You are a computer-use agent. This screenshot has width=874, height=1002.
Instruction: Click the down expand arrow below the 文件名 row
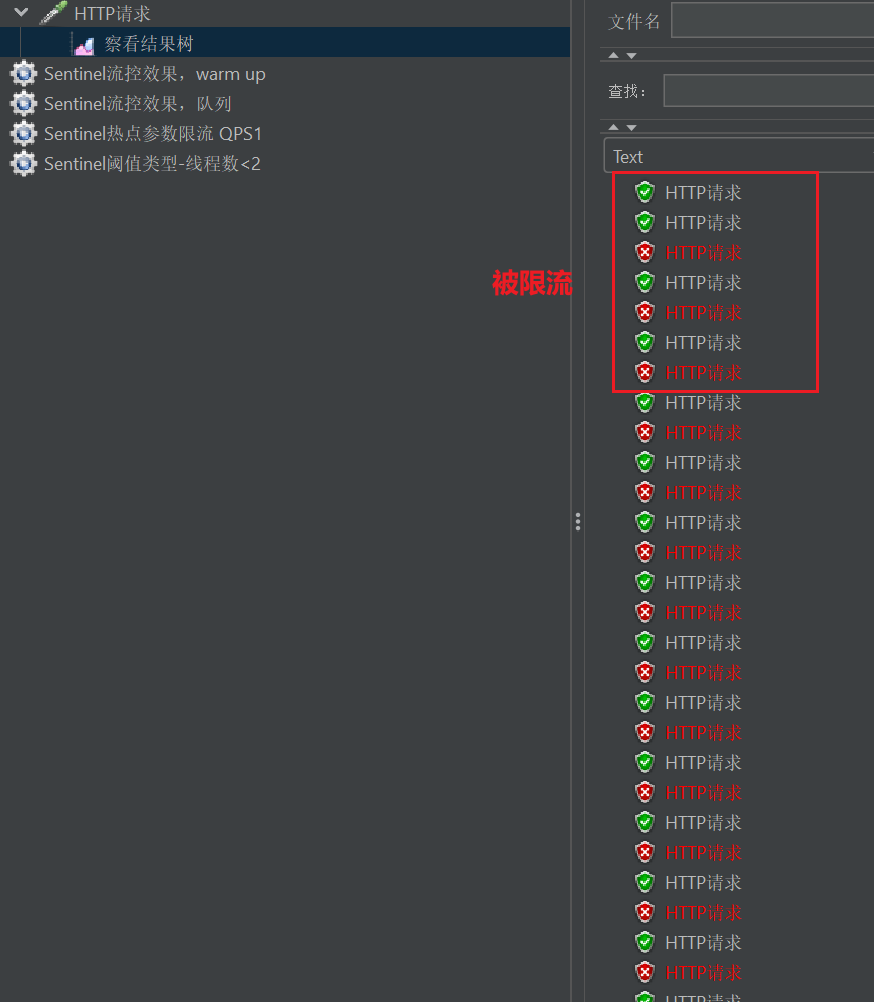coord(631,56)
